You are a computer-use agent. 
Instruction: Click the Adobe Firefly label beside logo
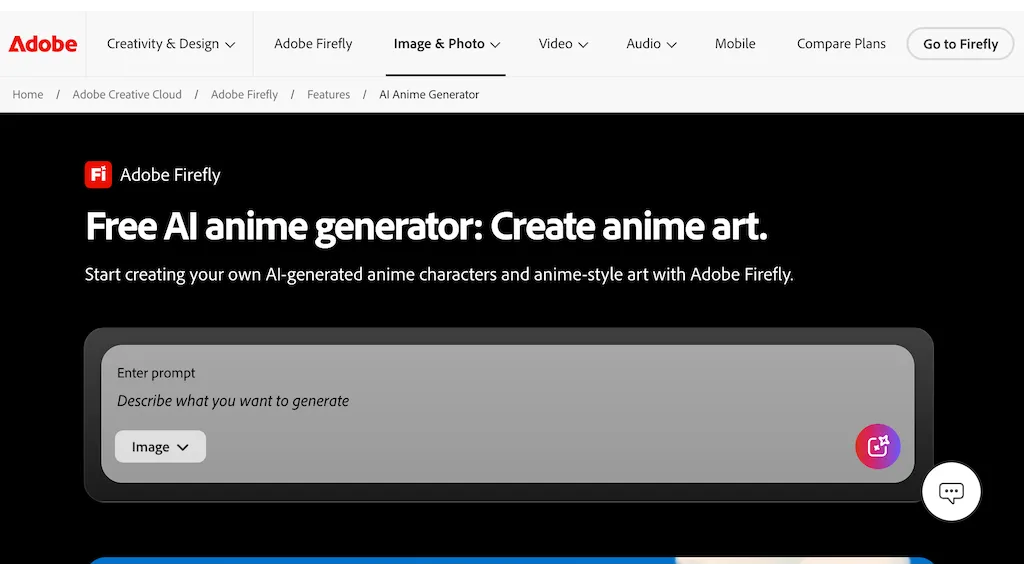tap(170, 175)
